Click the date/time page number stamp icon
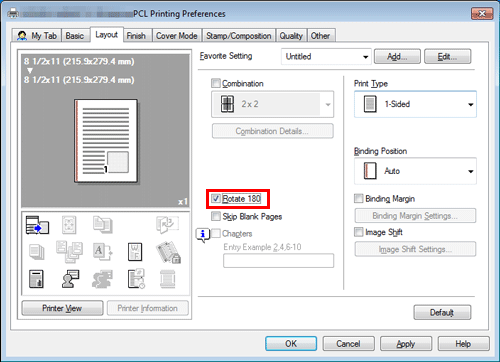This screenshot has width=500, height=362. tap(136, 278)
